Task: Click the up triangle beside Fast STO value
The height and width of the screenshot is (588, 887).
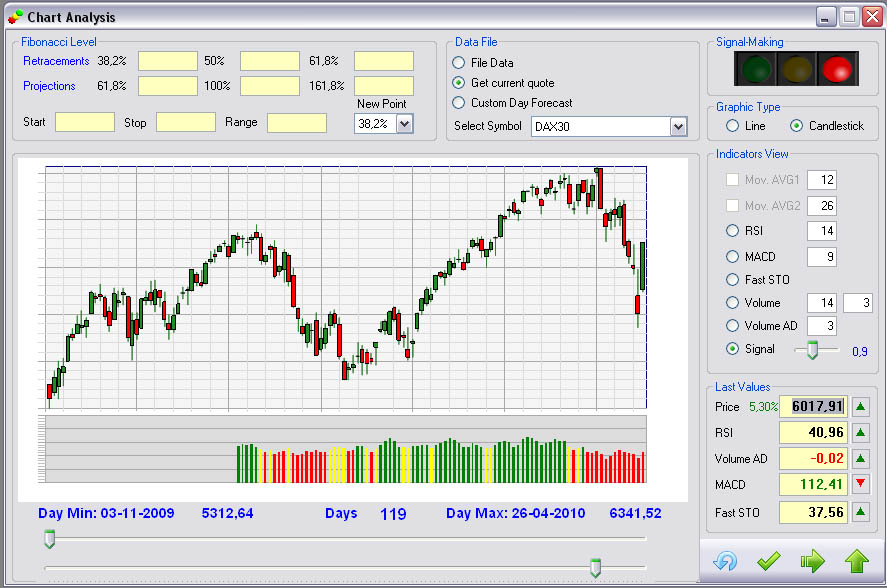Action: tap(860, 512)
